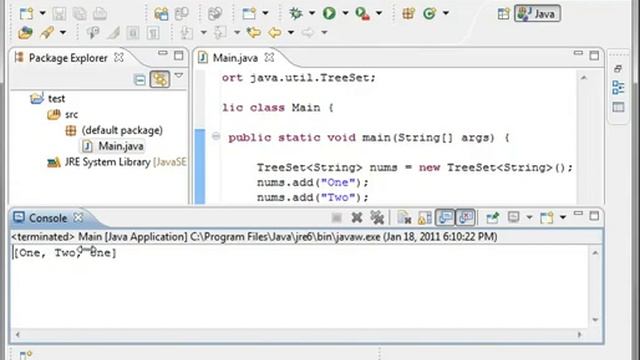640x360 pixels.
Task: Click the yellow Back navigation arrow
Action: click(275, 32)
